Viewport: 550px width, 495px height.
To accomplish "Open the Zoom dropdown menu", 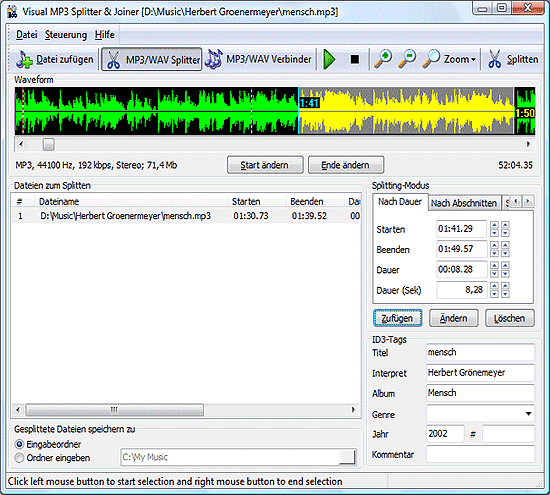I will coord(449,59).
